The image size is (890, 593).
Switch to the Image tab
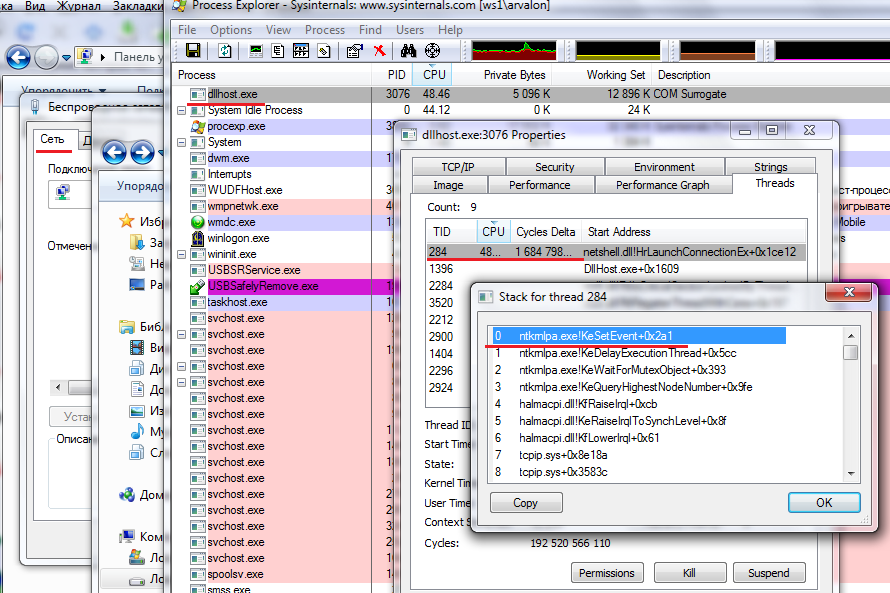[x=448, y=185]
